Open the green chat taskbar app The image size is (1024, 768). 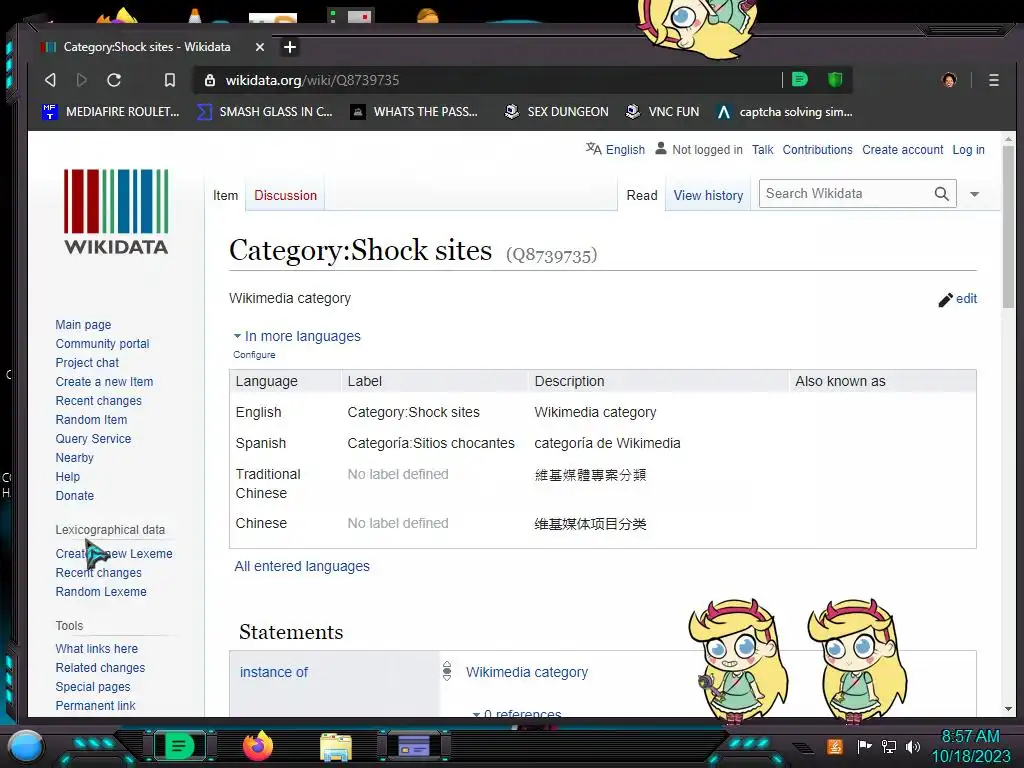coord(179,746)
